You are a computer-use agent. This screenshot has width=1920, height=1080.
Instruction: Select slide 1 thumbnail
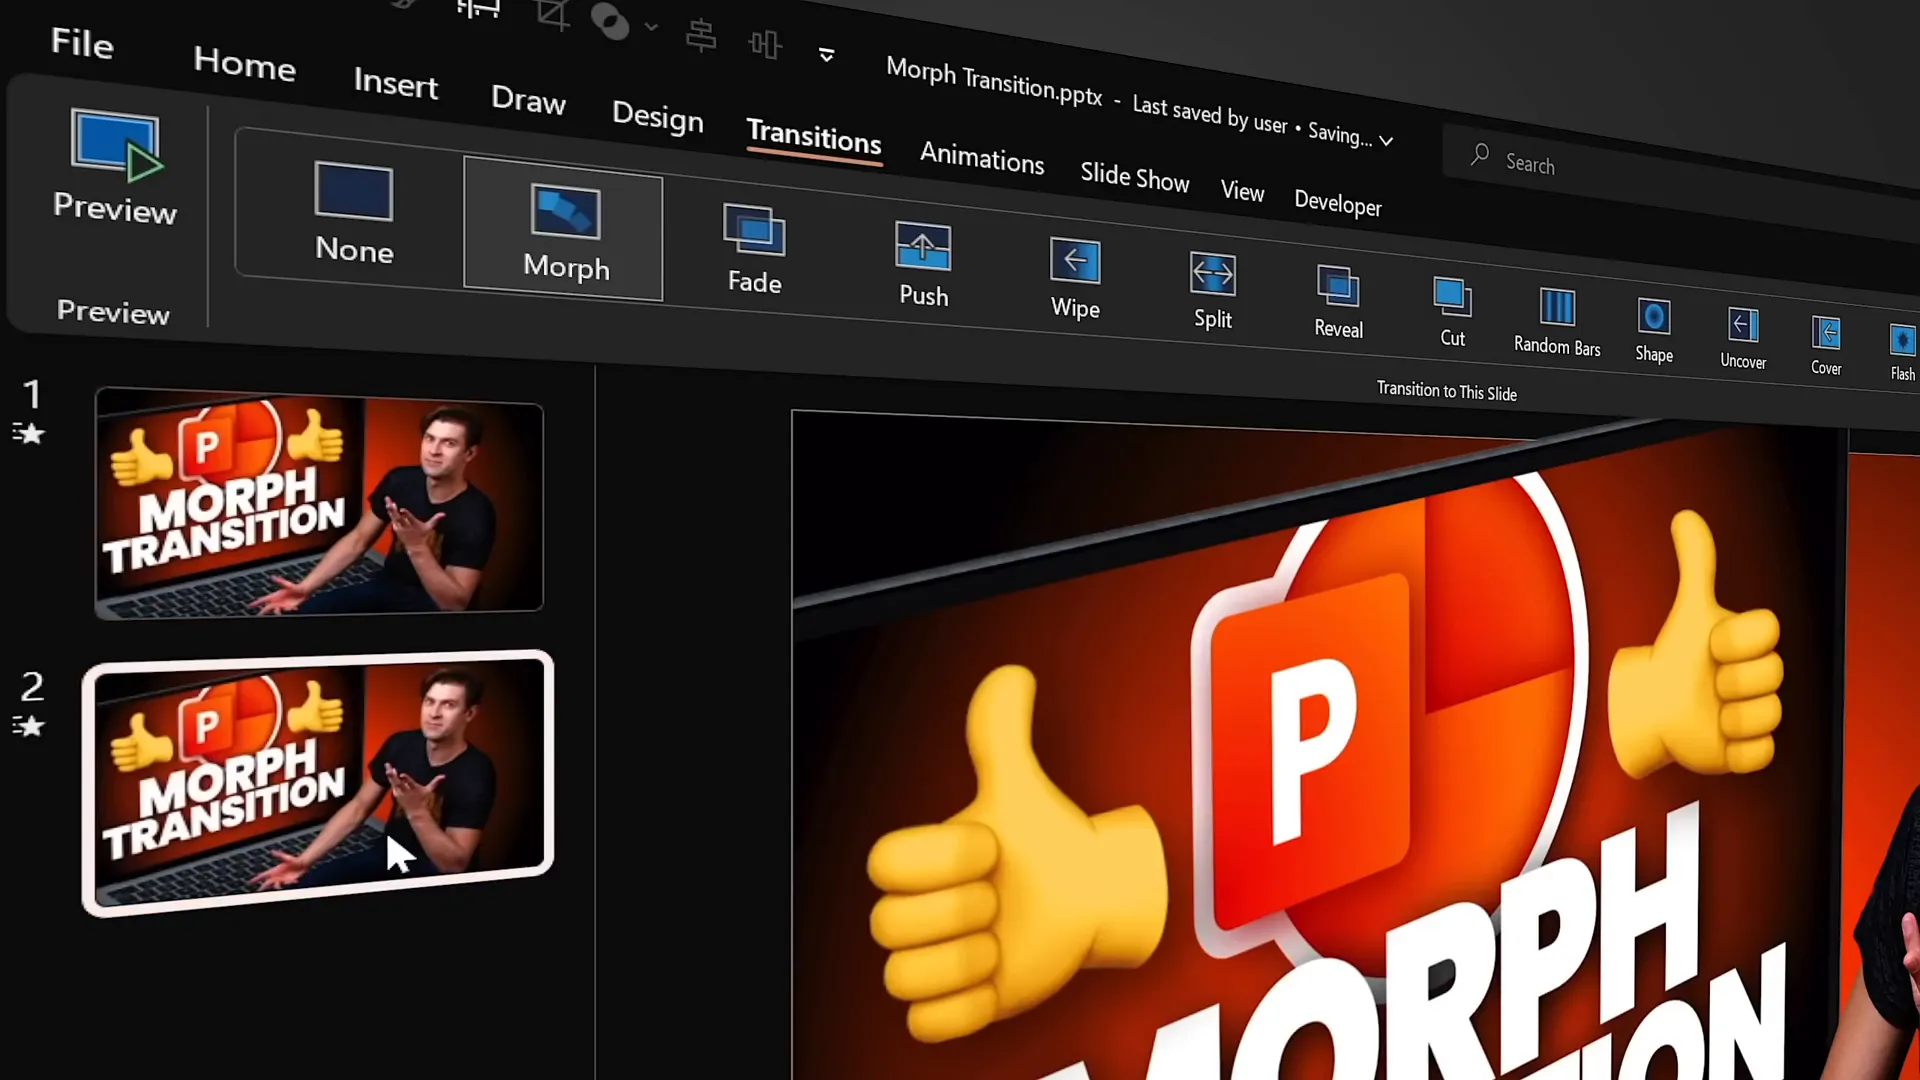319,503
